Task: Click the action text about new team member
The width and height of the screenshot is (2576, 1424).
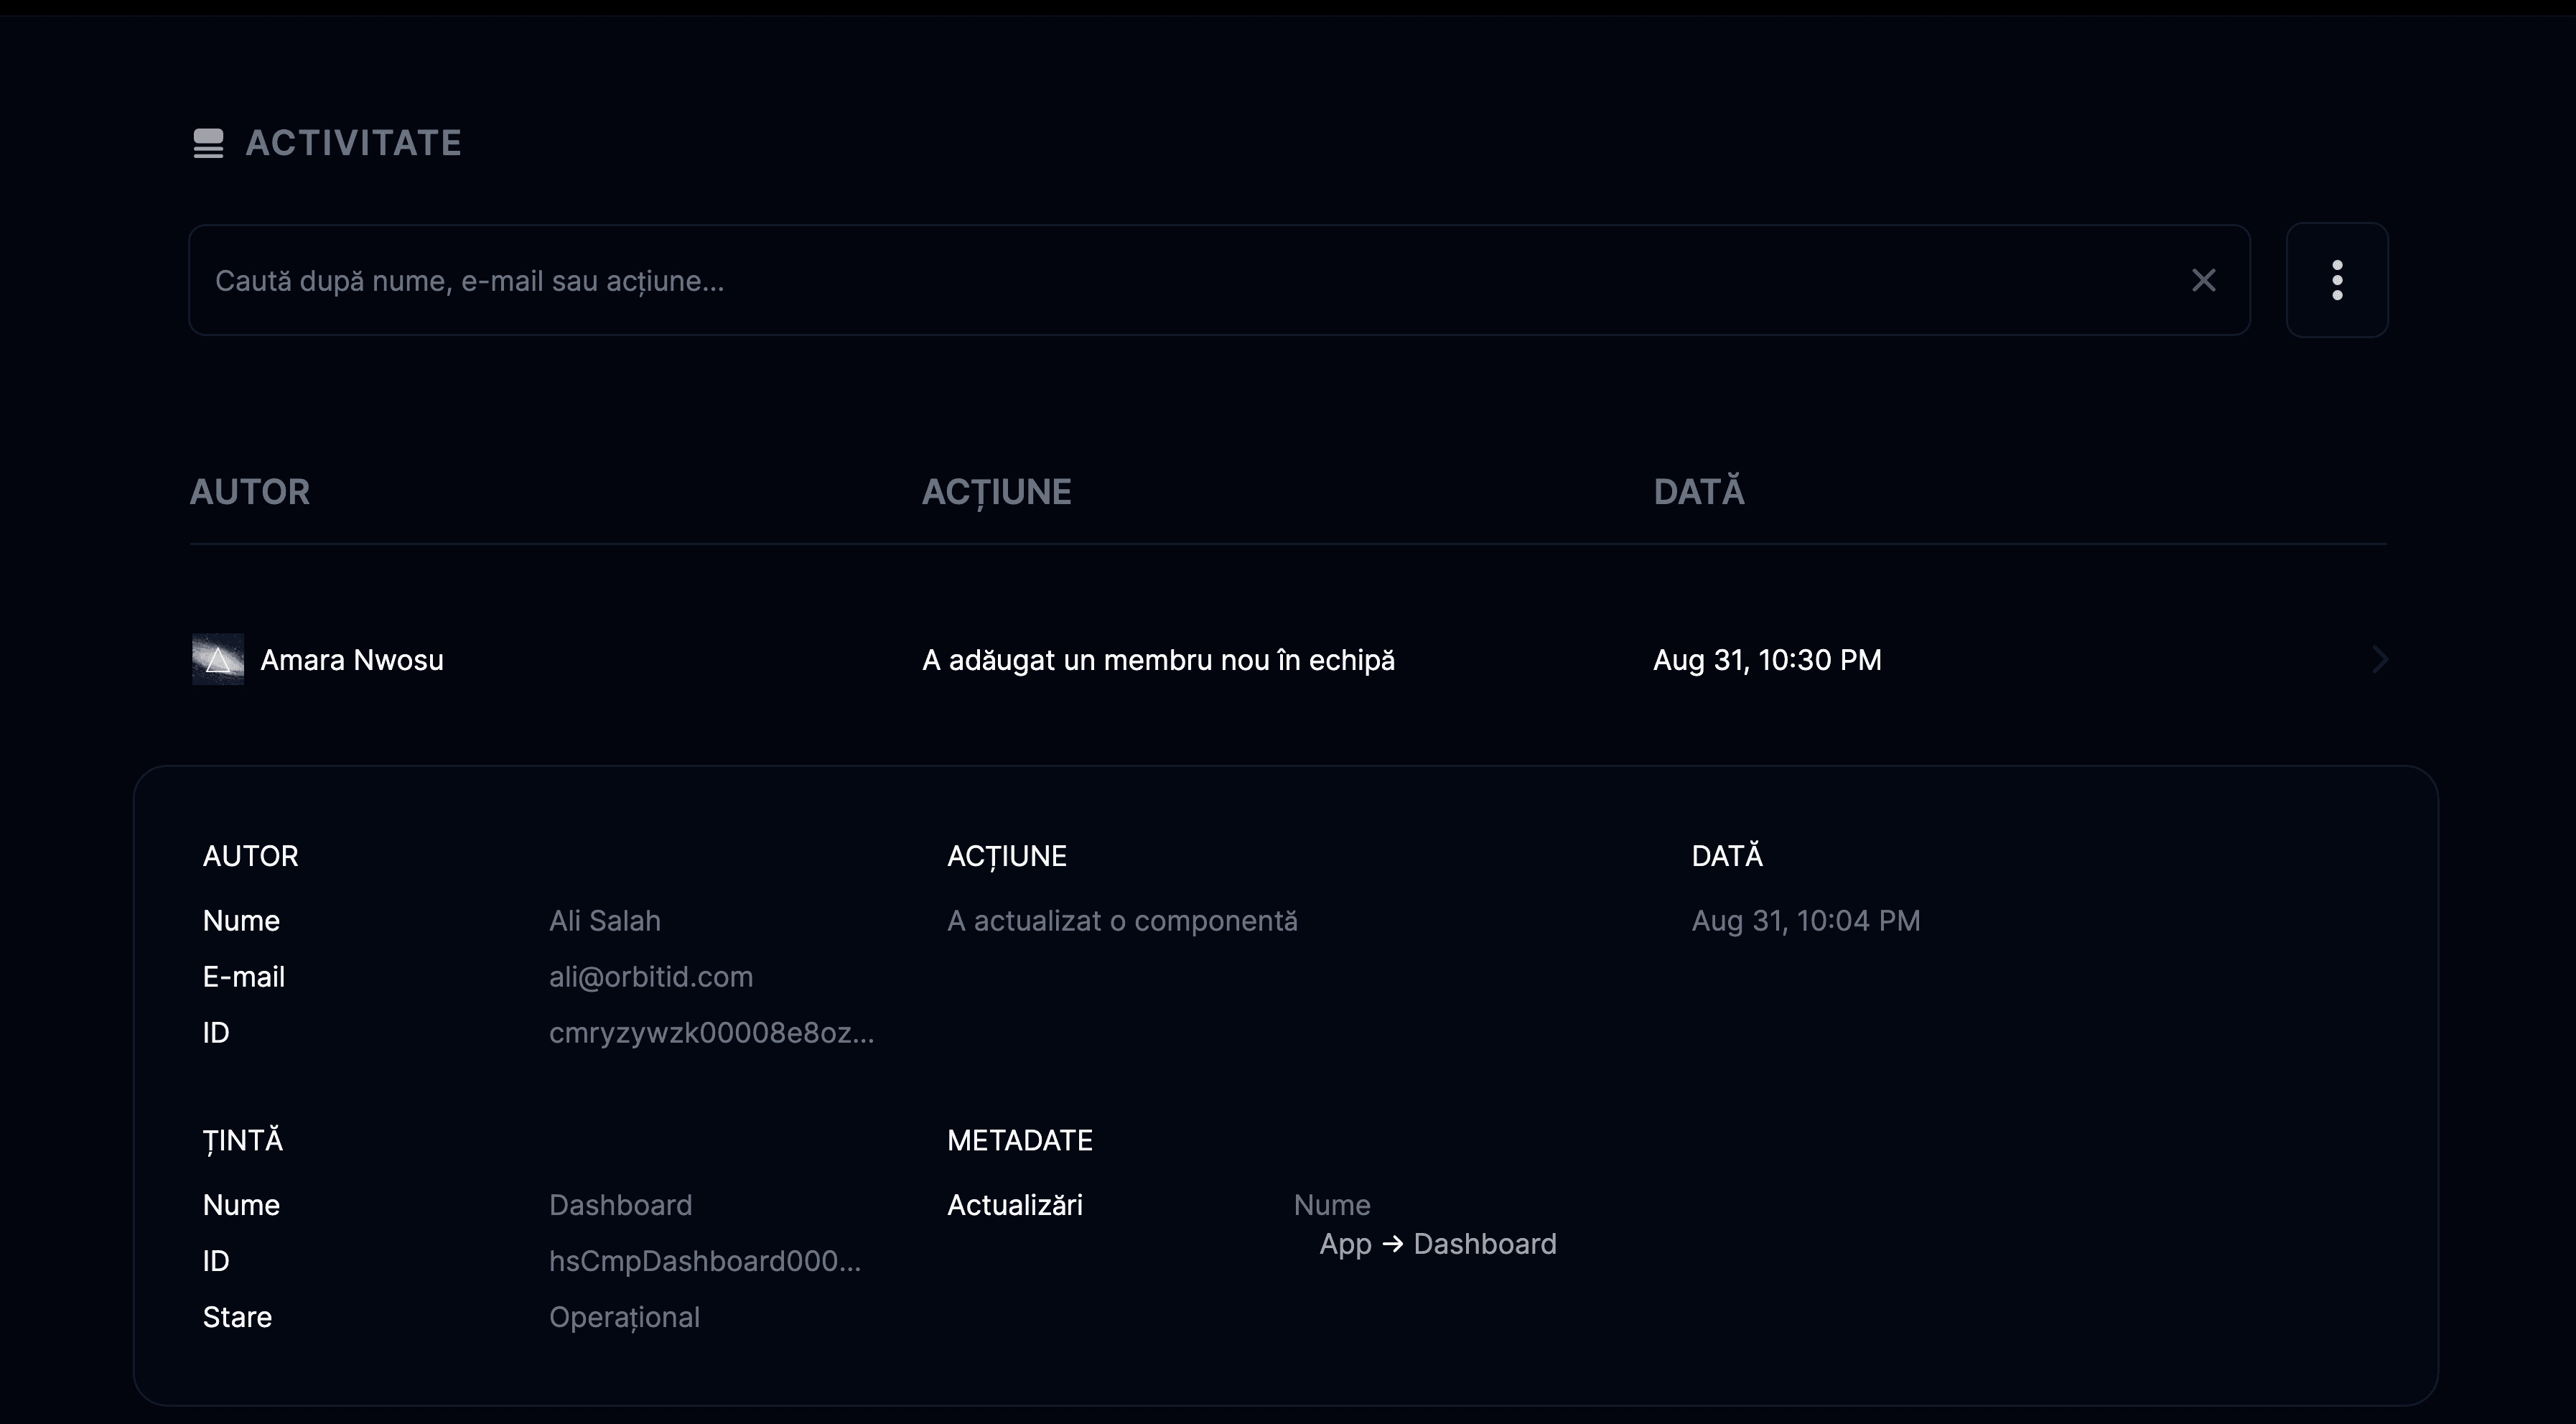Action: coord(1158,660)
